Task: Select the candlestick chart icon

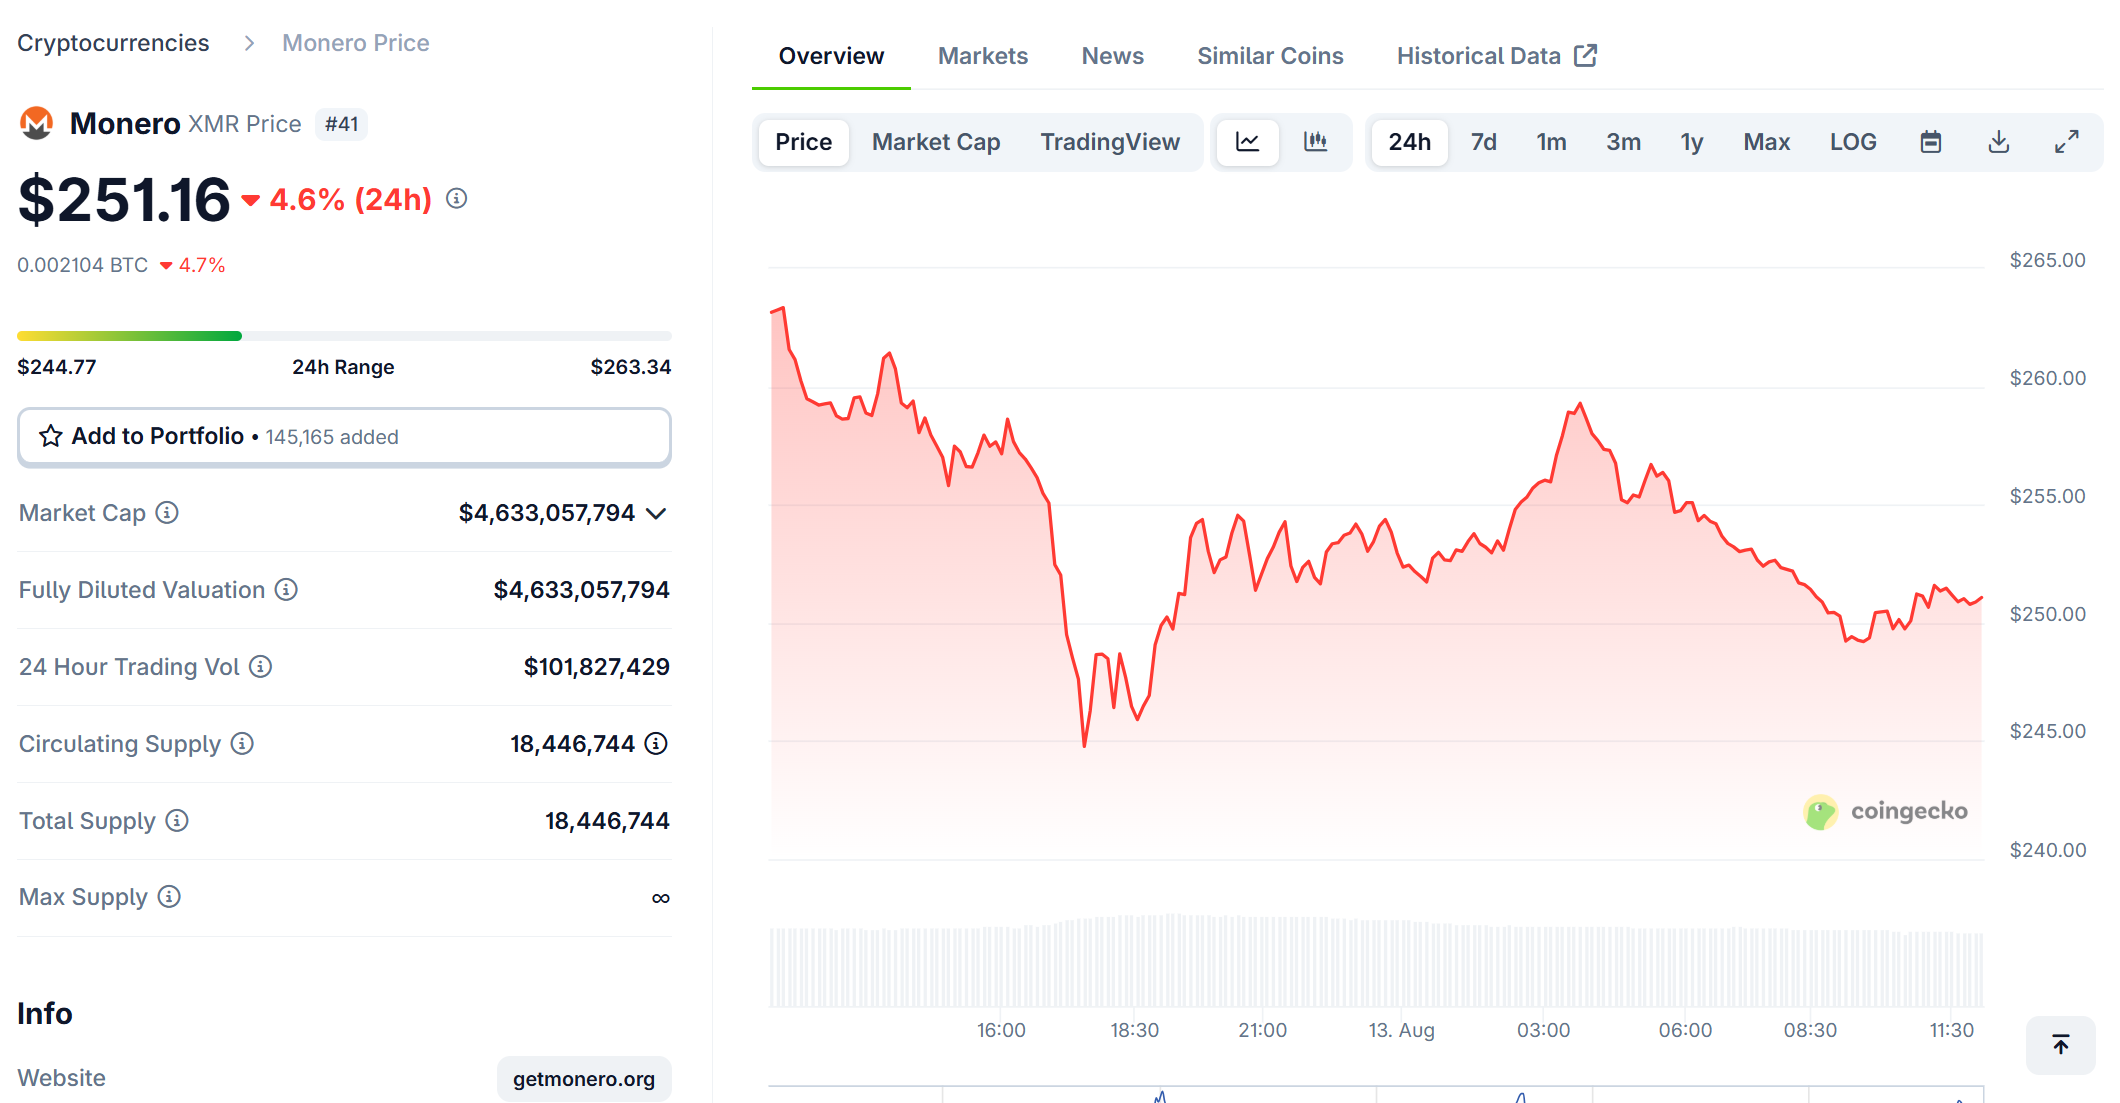Action: [x=1317, y=142]
